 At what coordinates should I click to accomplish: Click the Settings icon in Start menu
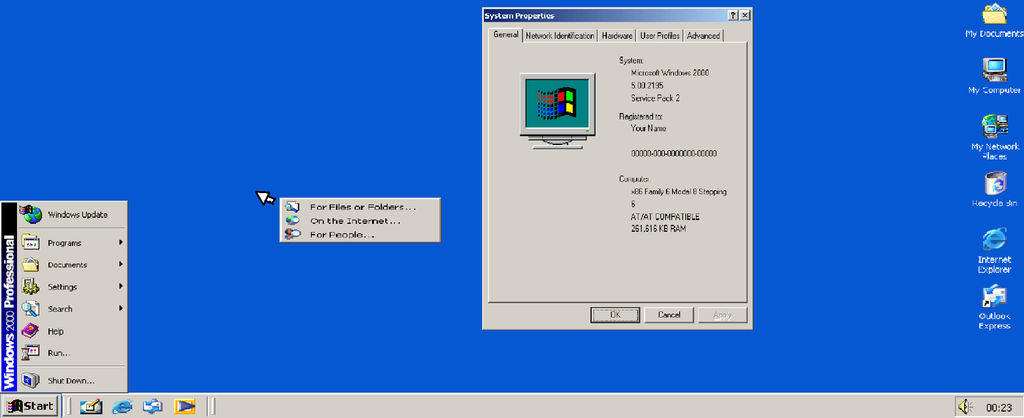[31, 287]
